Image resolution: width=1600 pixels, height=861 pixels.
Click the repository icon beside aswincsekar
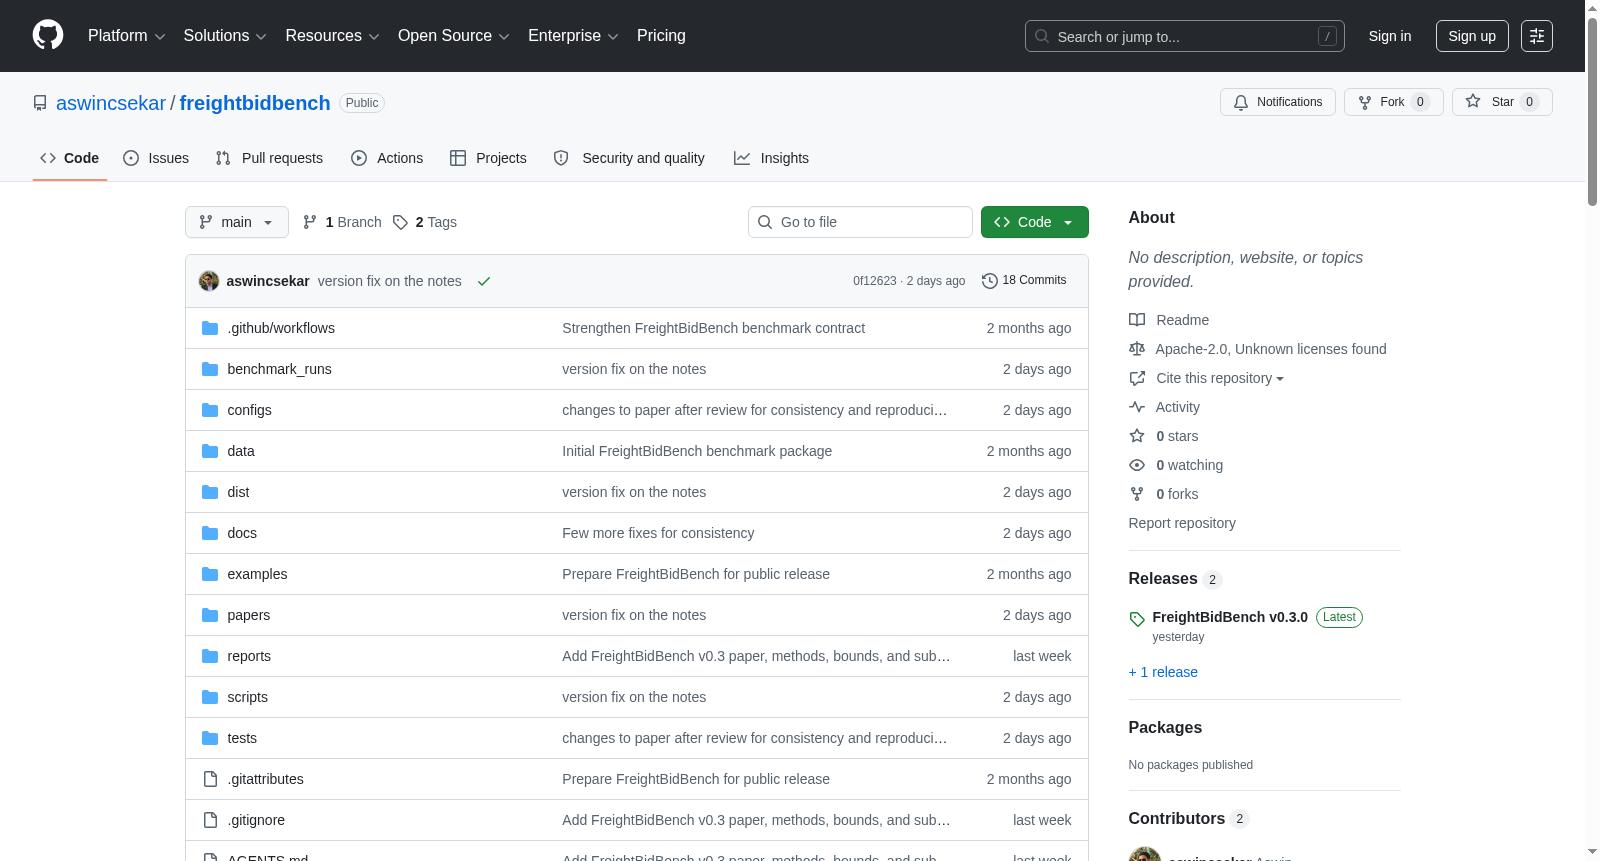(40, 103)
